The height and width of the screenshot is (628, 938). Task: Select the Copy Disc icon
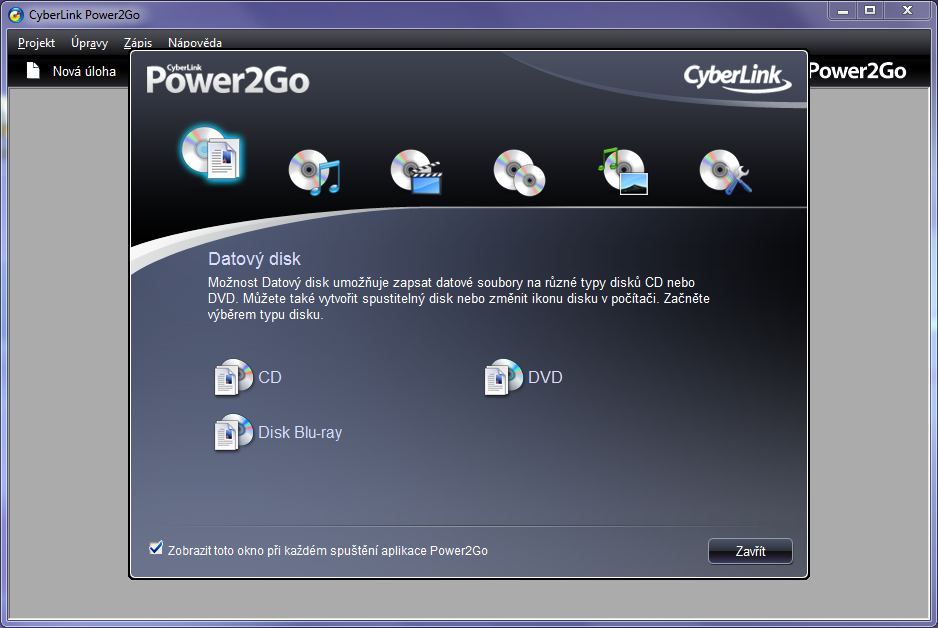pos(519,172)
